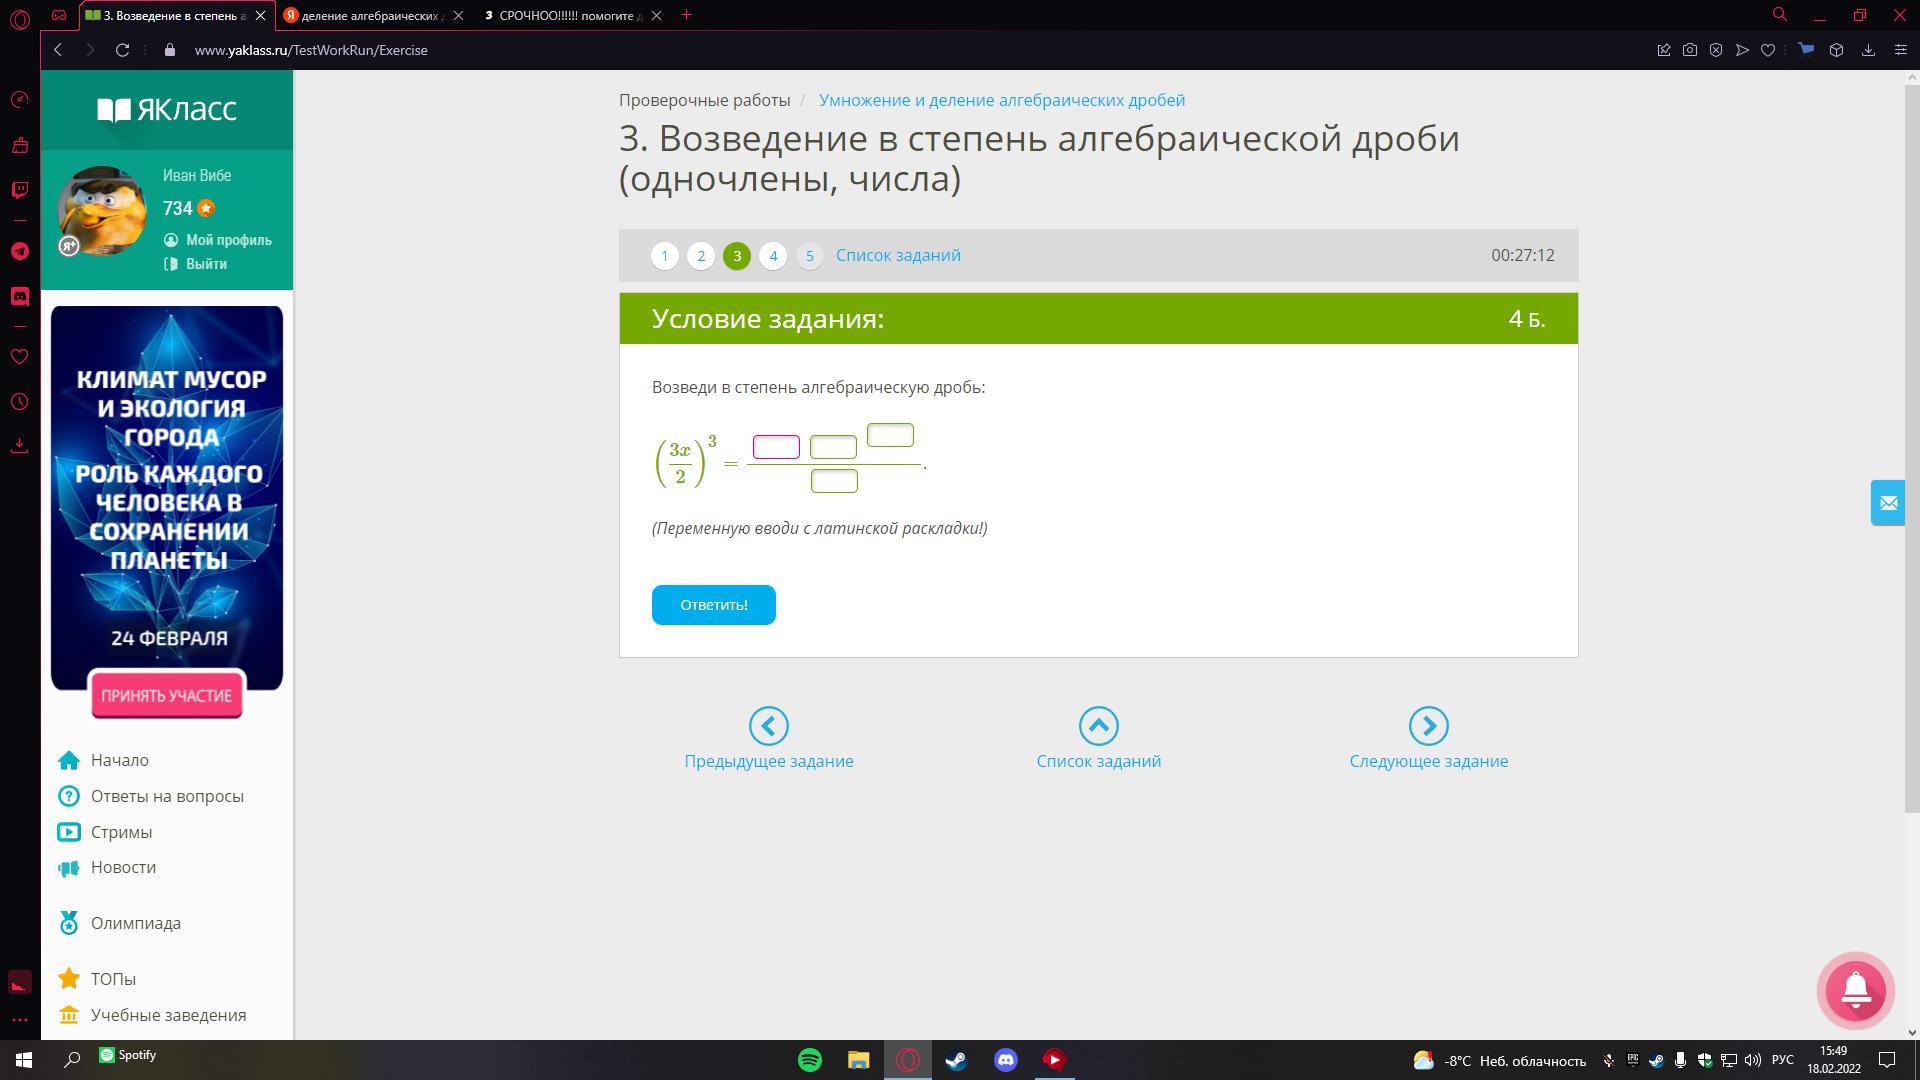
Task: Open Twitch in the Opera sidebar
Action: [19, 190]
